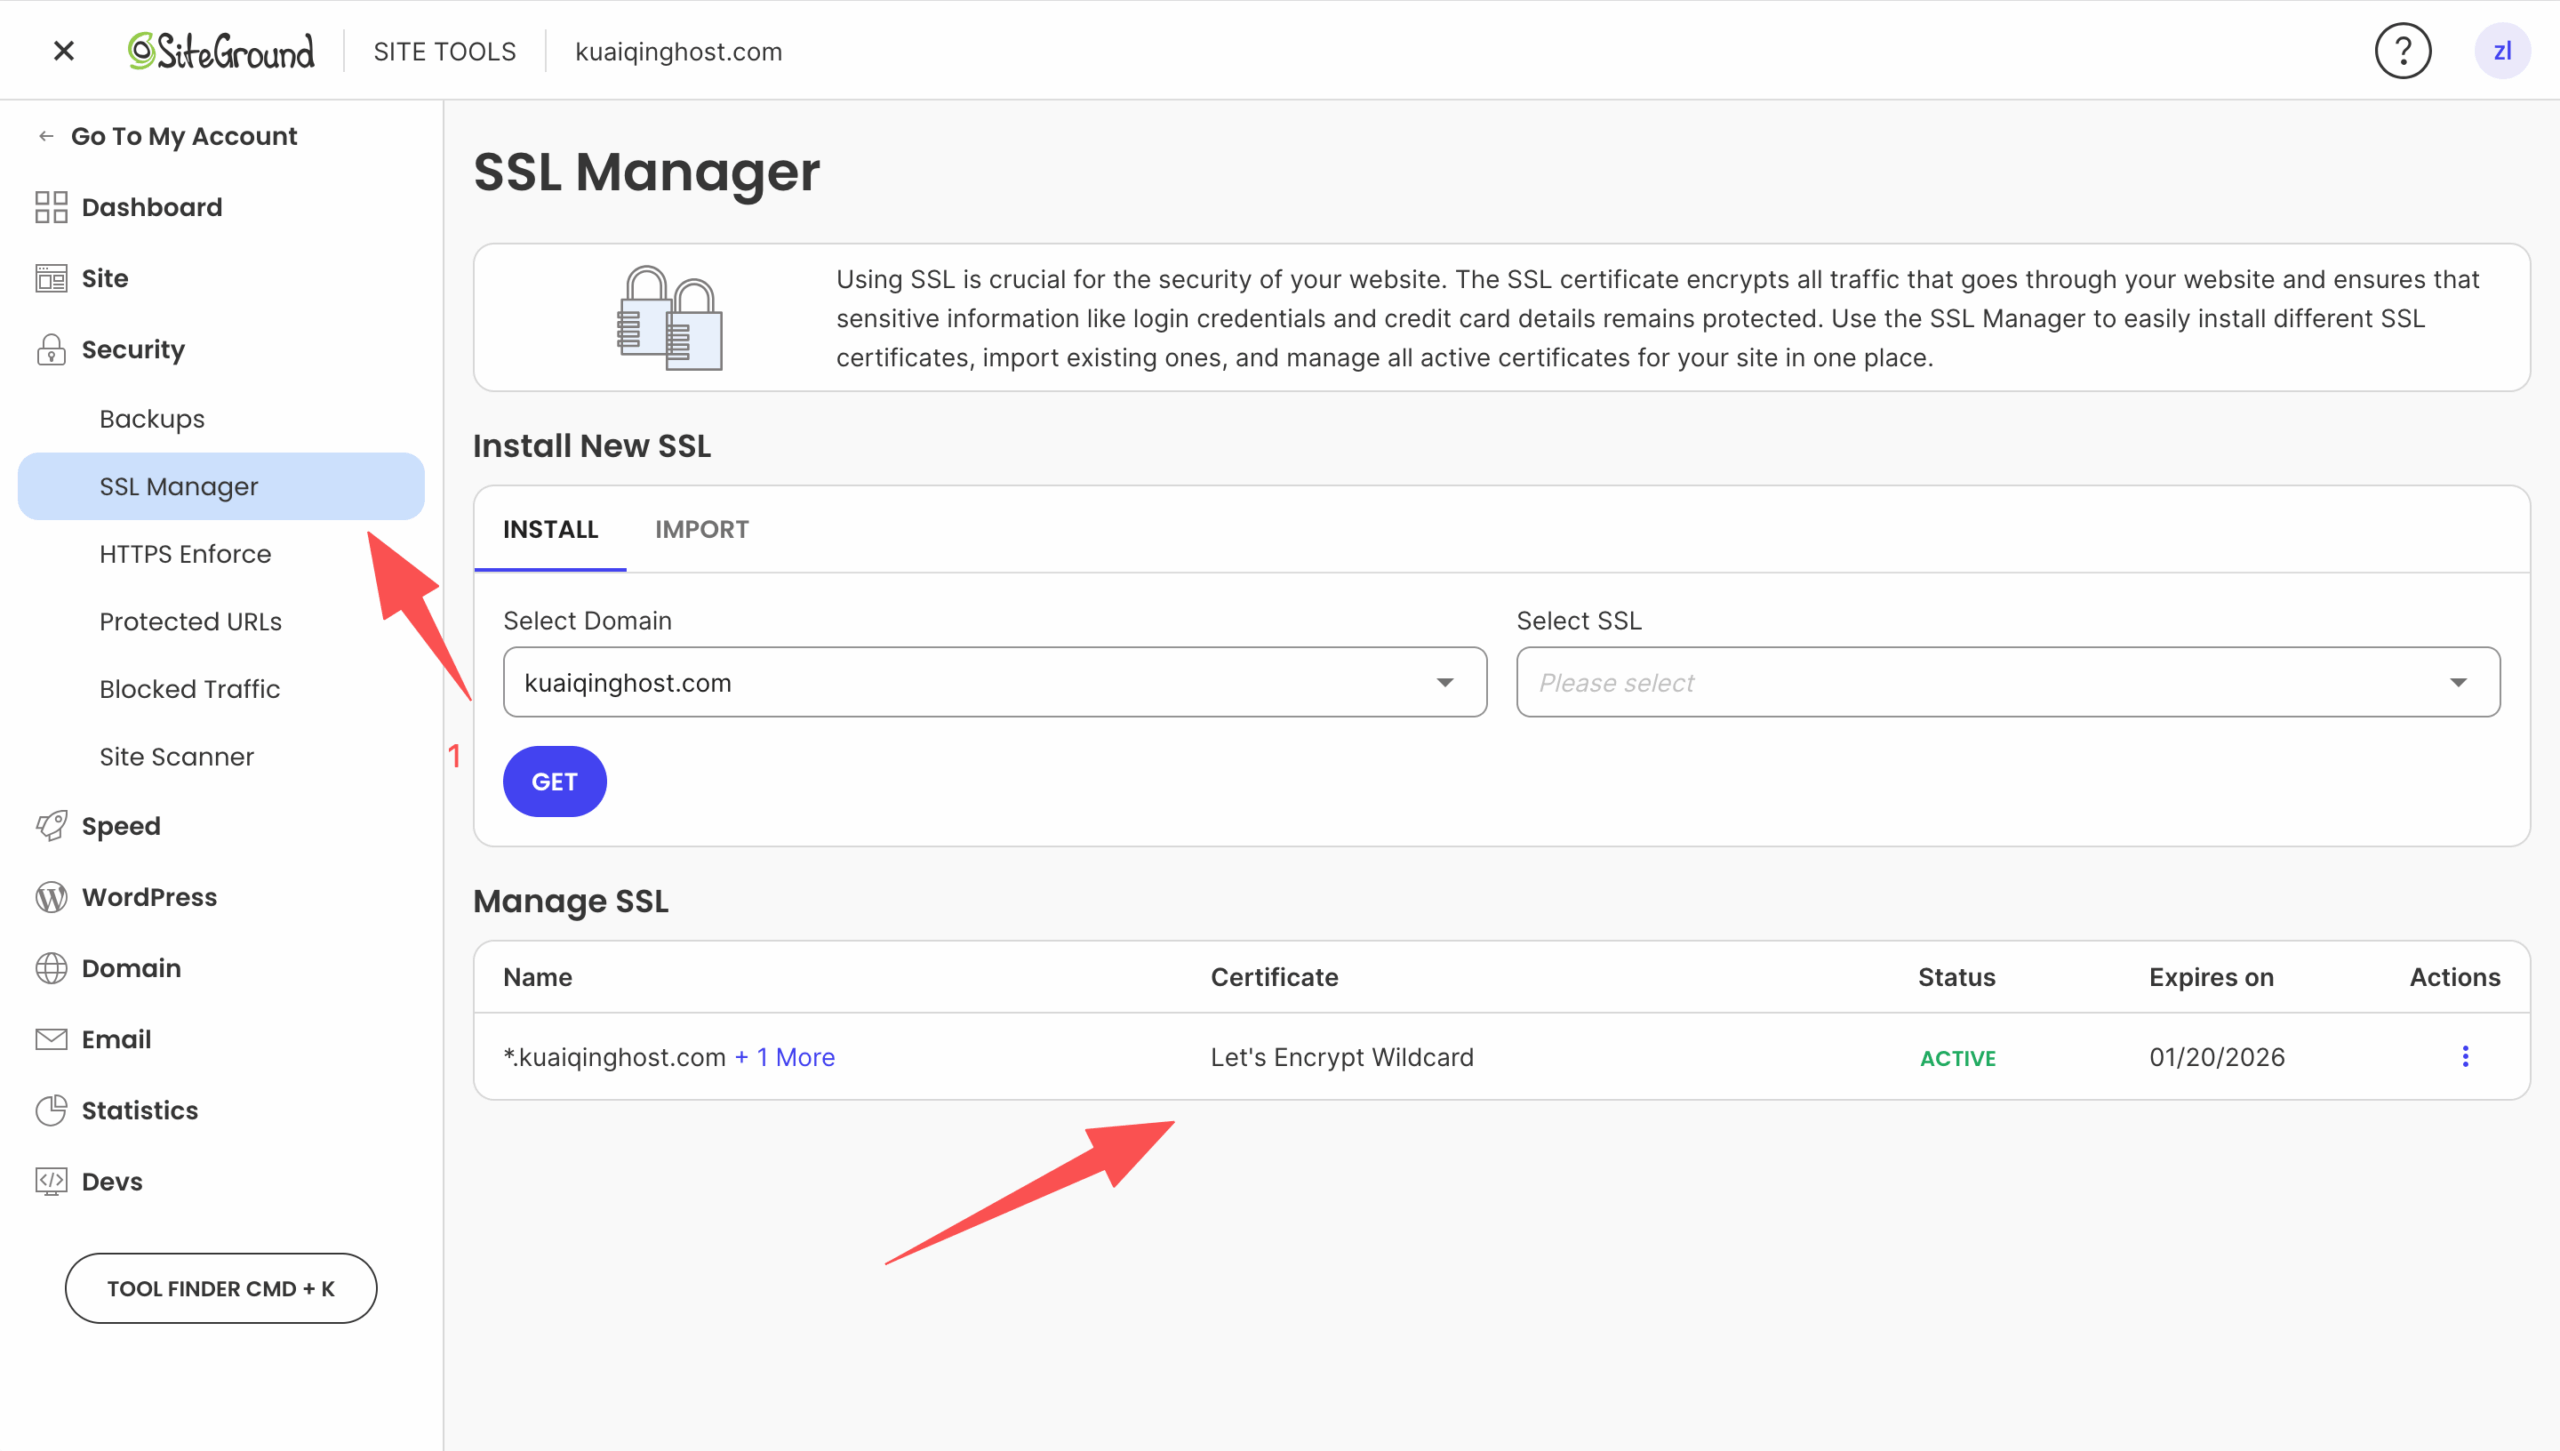
Task: Switch to the IMPORT tab
Action: [701, 529]
